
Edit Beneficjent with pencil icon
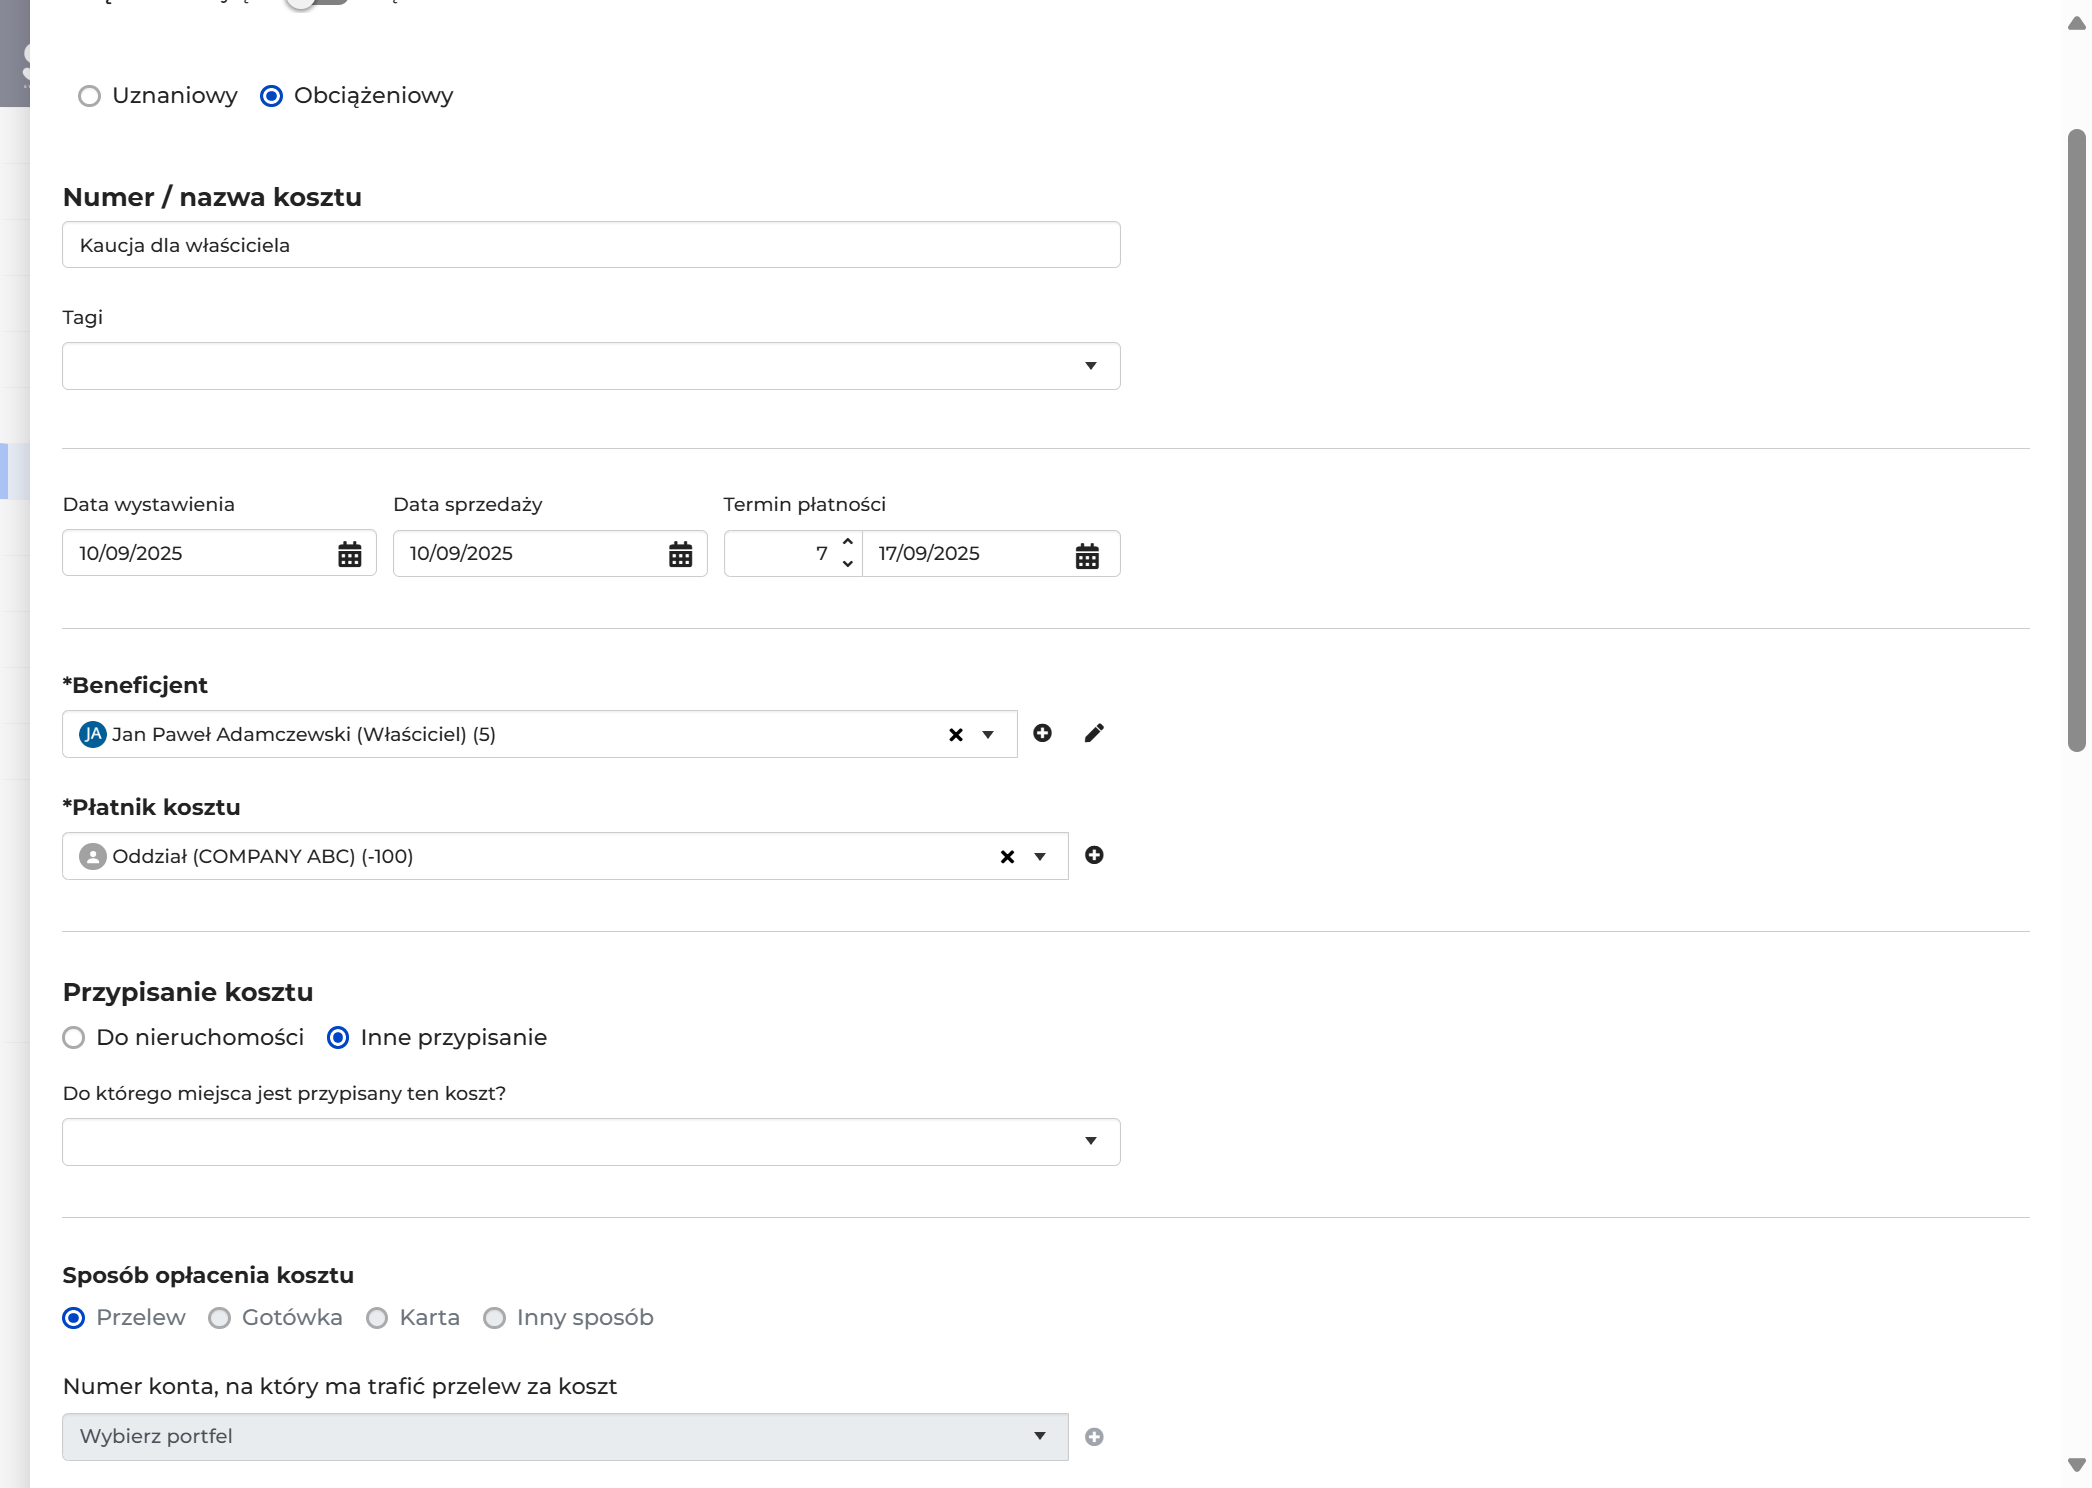point(1094,734)
